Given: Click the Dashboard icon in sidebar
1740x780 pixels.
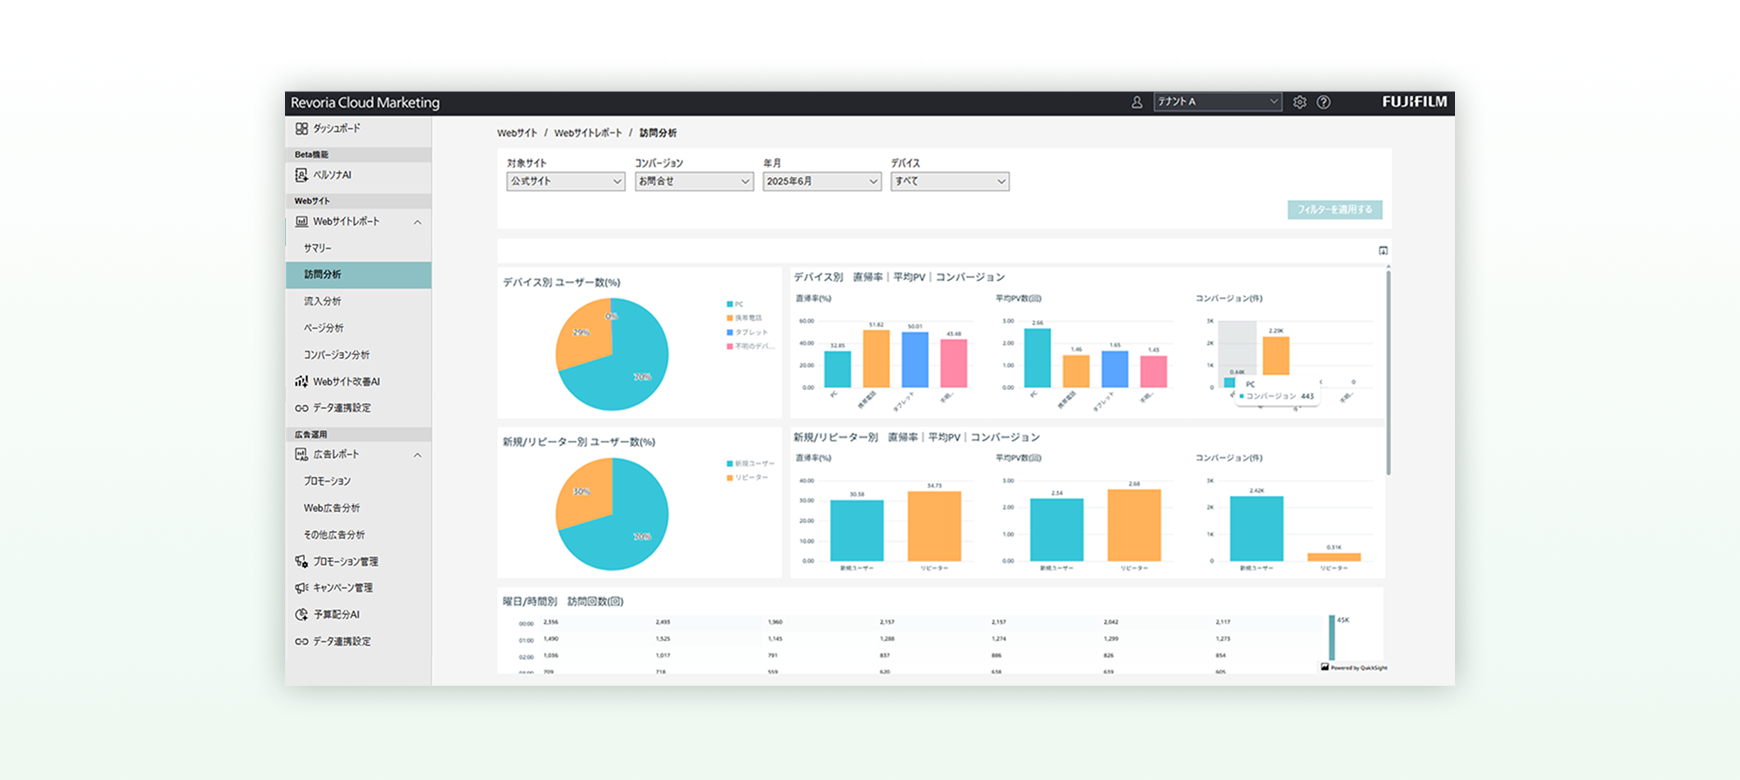Looking at the screenshot, I should [x=301, y=129].
